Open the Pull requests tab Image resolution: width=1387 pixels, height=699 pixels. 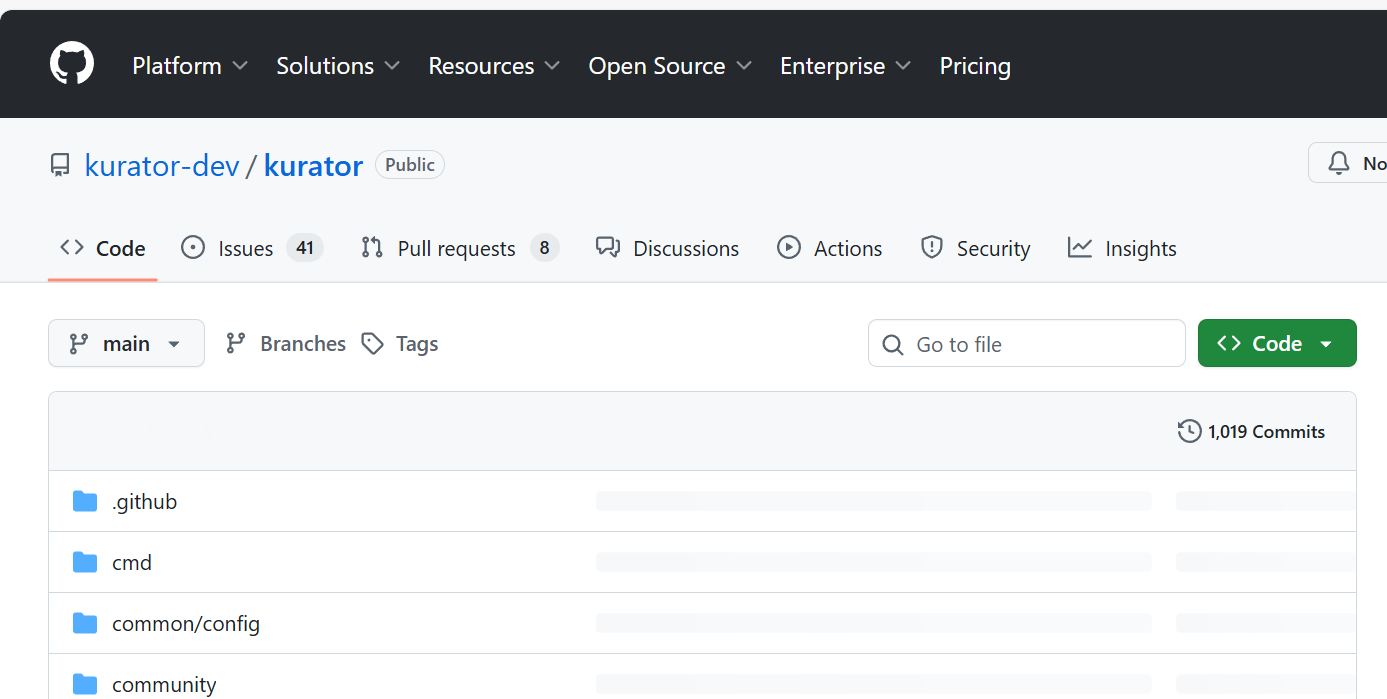point(458,248)
